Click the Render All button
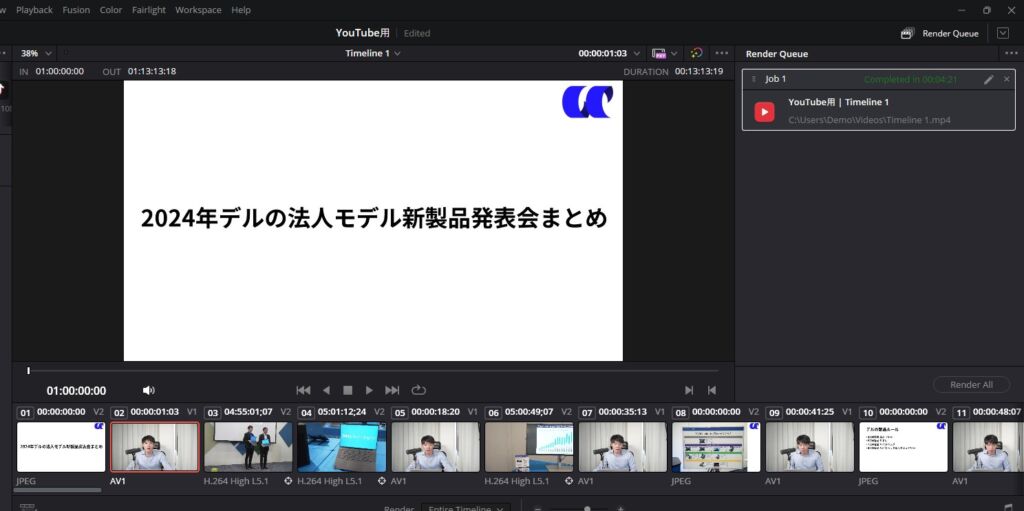1024x511 pixels. click(971, 385)
